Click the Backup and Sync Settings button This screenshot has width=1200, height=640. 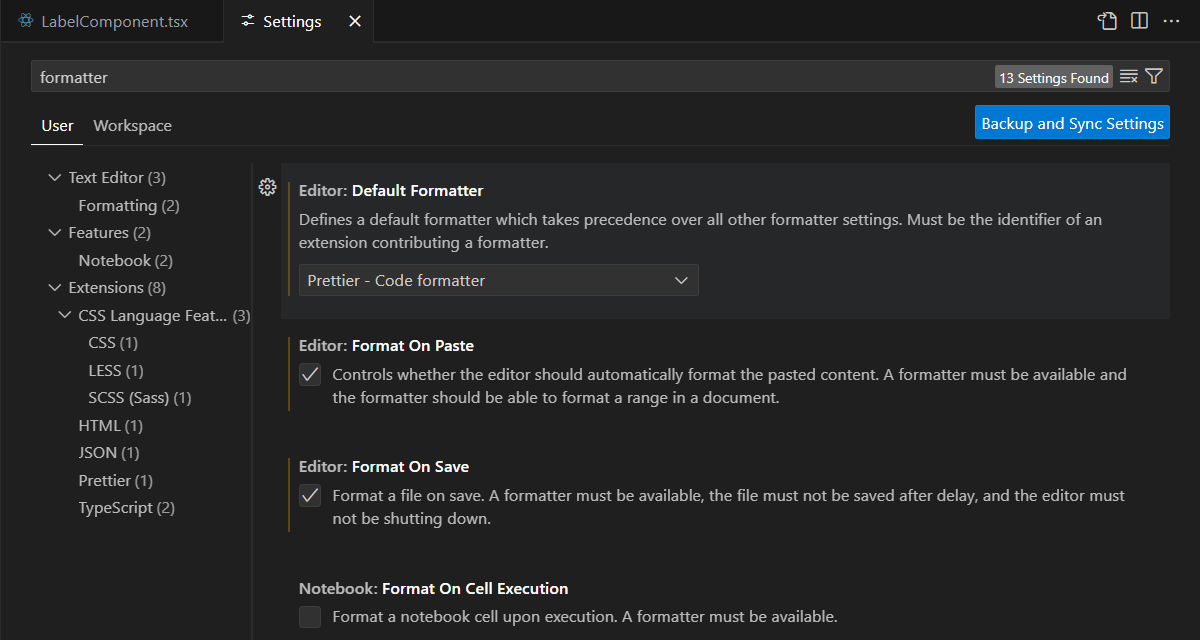(1071, 122)
